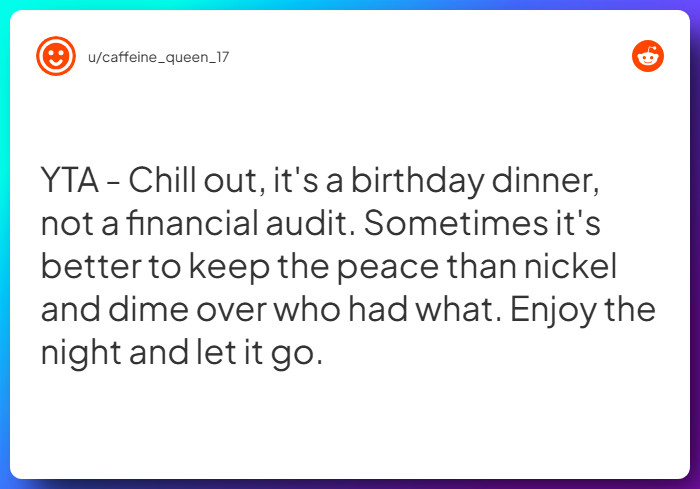The width and height of the screenshot is (700, 489).
Task: Click the word "Sometimes" in the comment
Action: tap(455, 223)
